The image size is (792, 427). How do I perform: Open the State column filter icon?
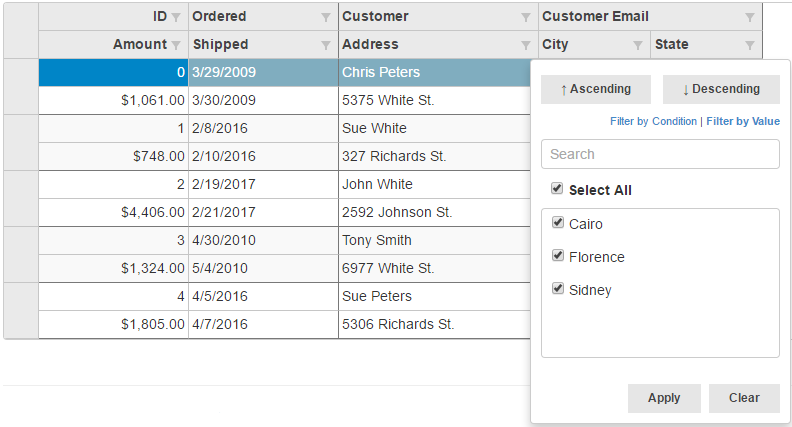[750, 45]
